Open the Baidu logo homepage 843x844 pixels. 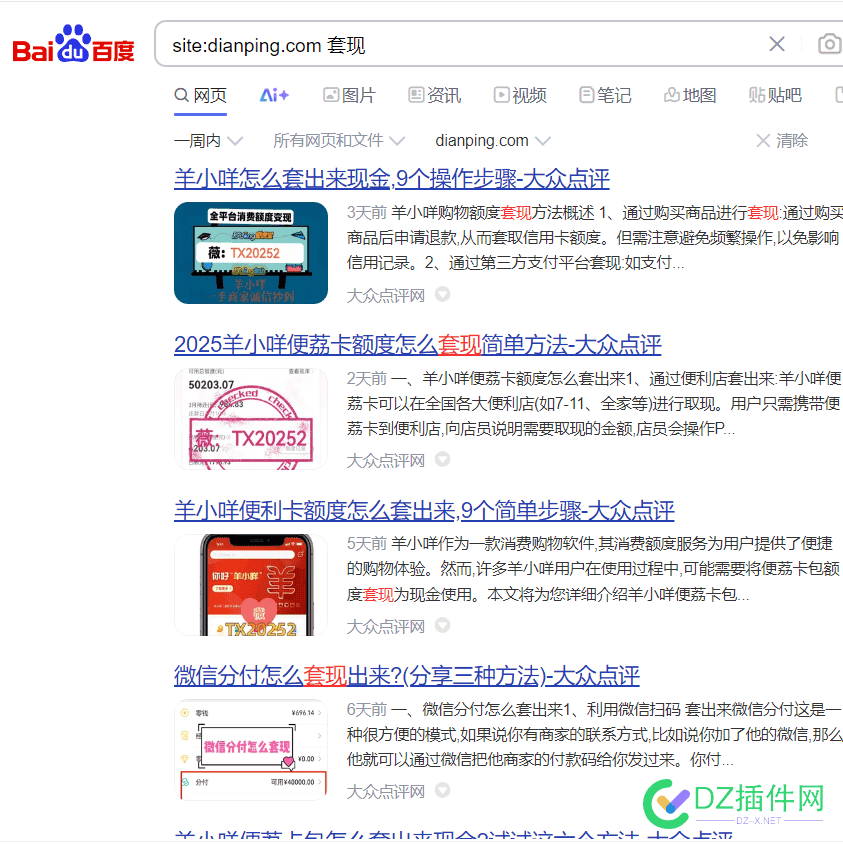coord(73,44)
